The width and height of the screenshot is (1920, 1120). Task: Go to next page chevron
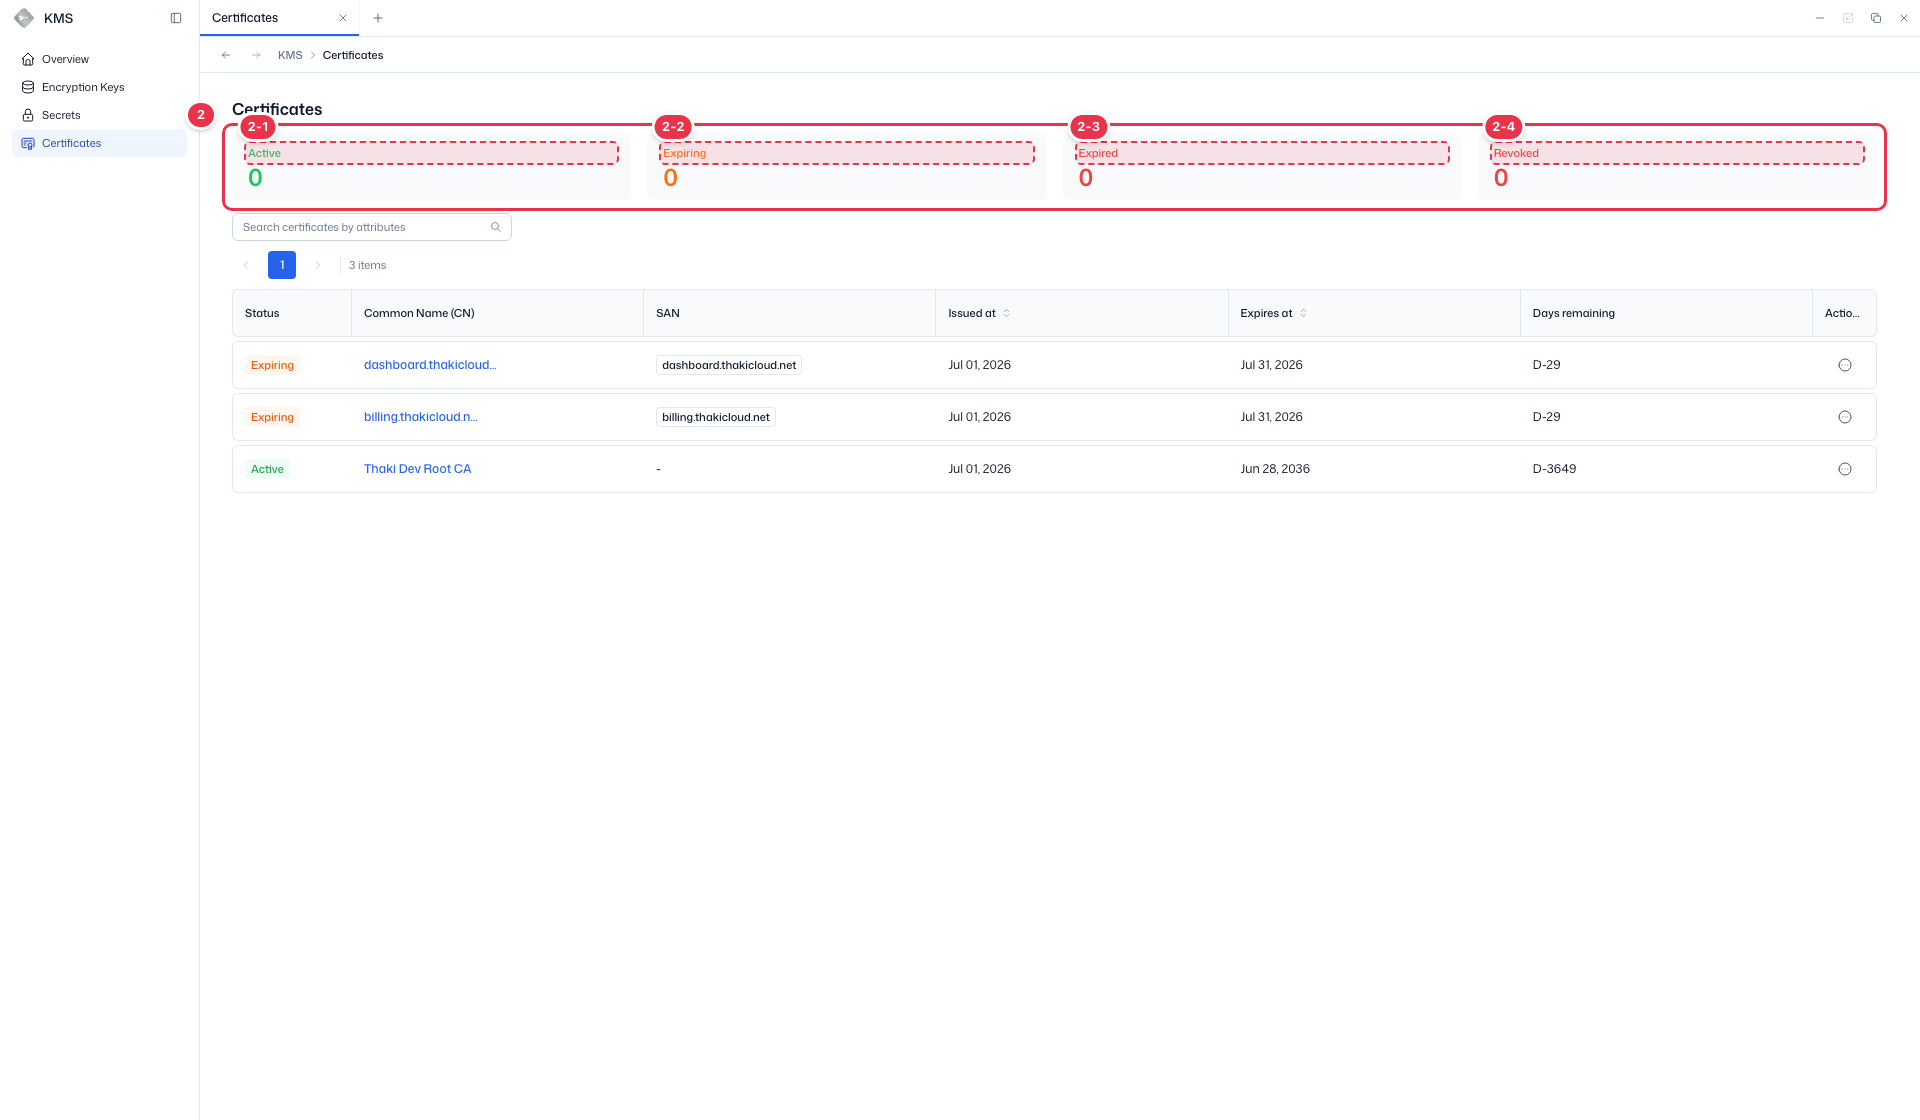pos(318,265)
